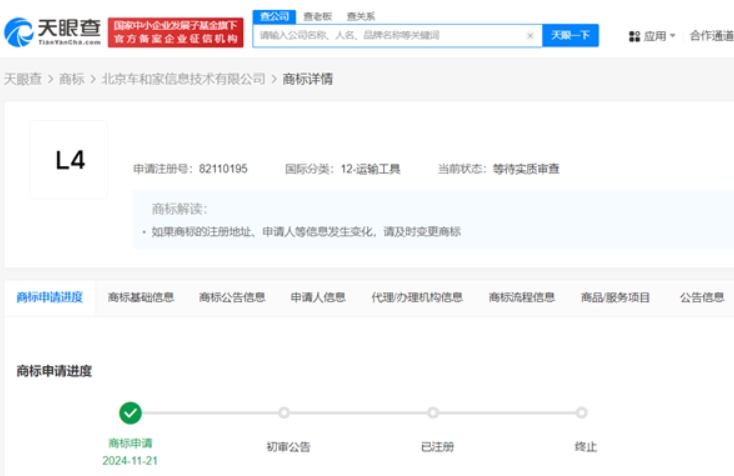
Task: Click the L4 trademark image
Action: point(69,160)
